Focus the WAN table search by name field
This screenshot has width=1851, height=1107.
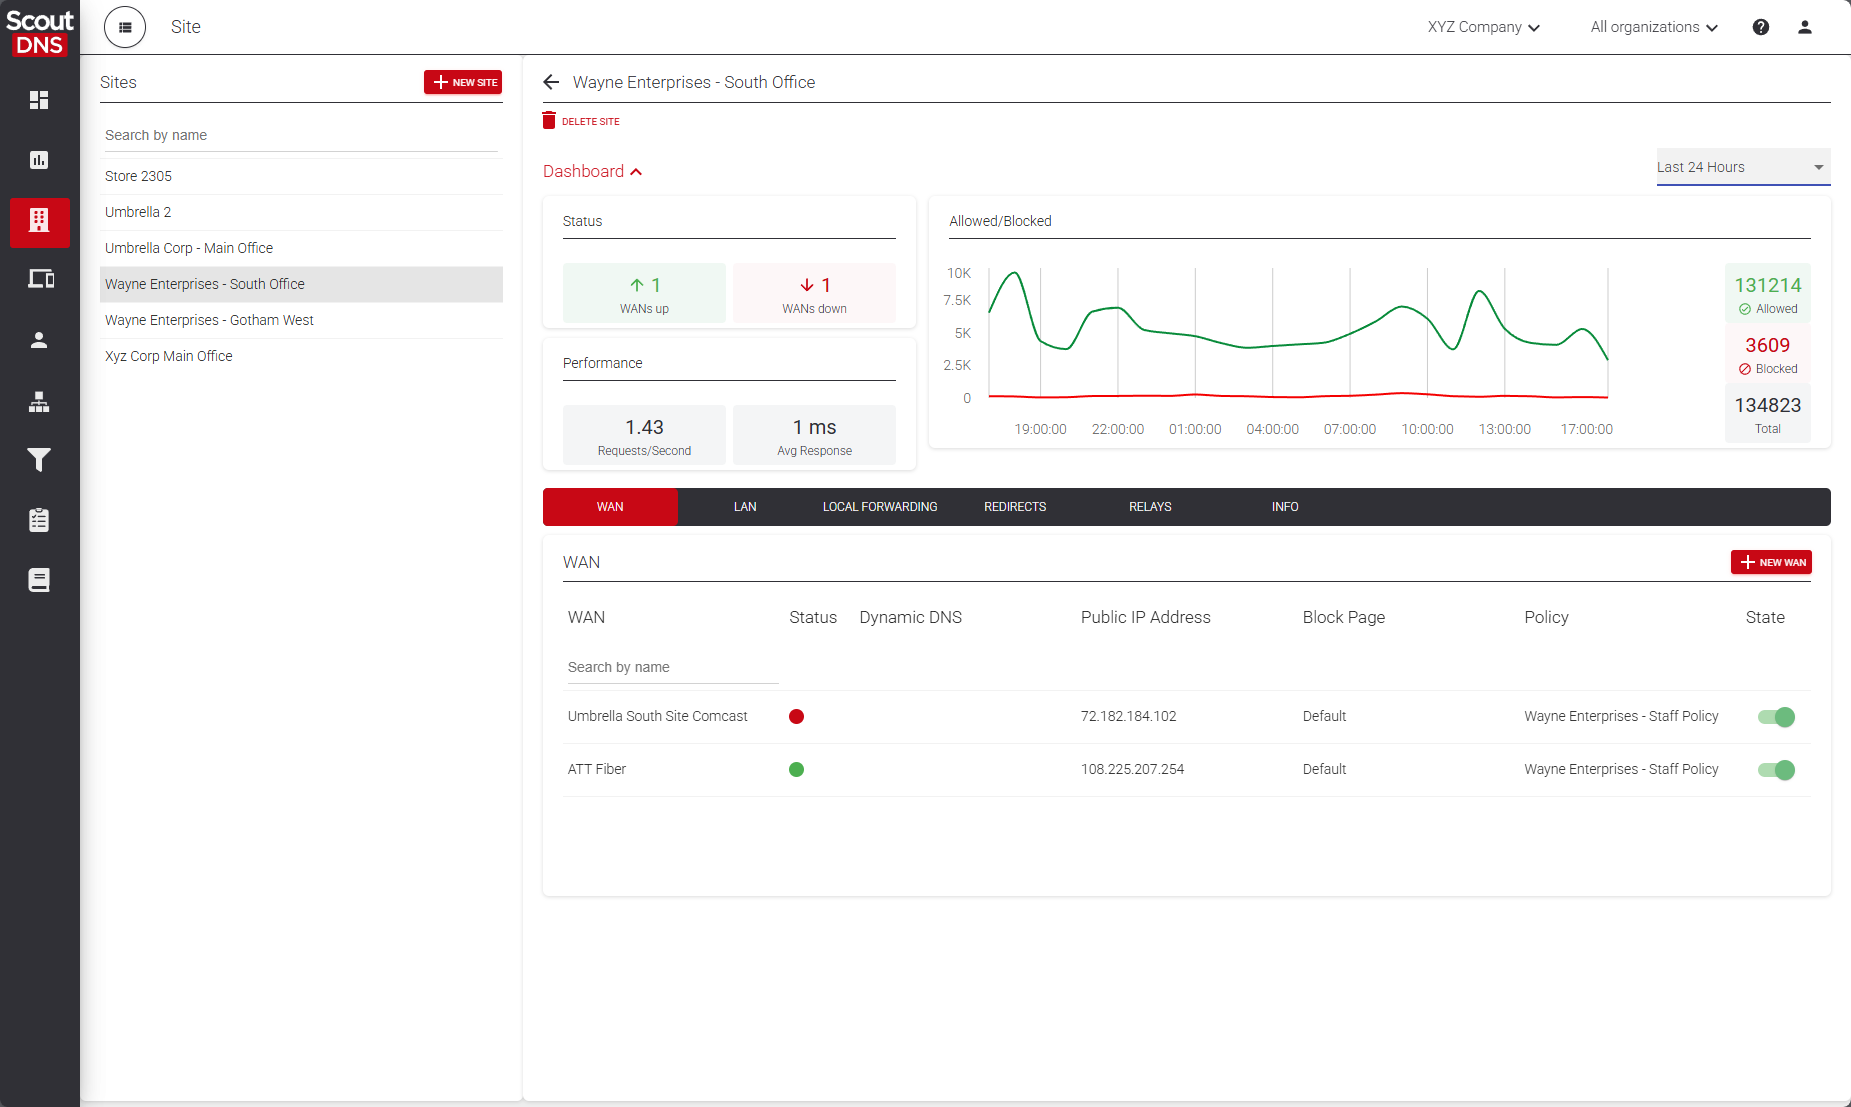point(673,667)
